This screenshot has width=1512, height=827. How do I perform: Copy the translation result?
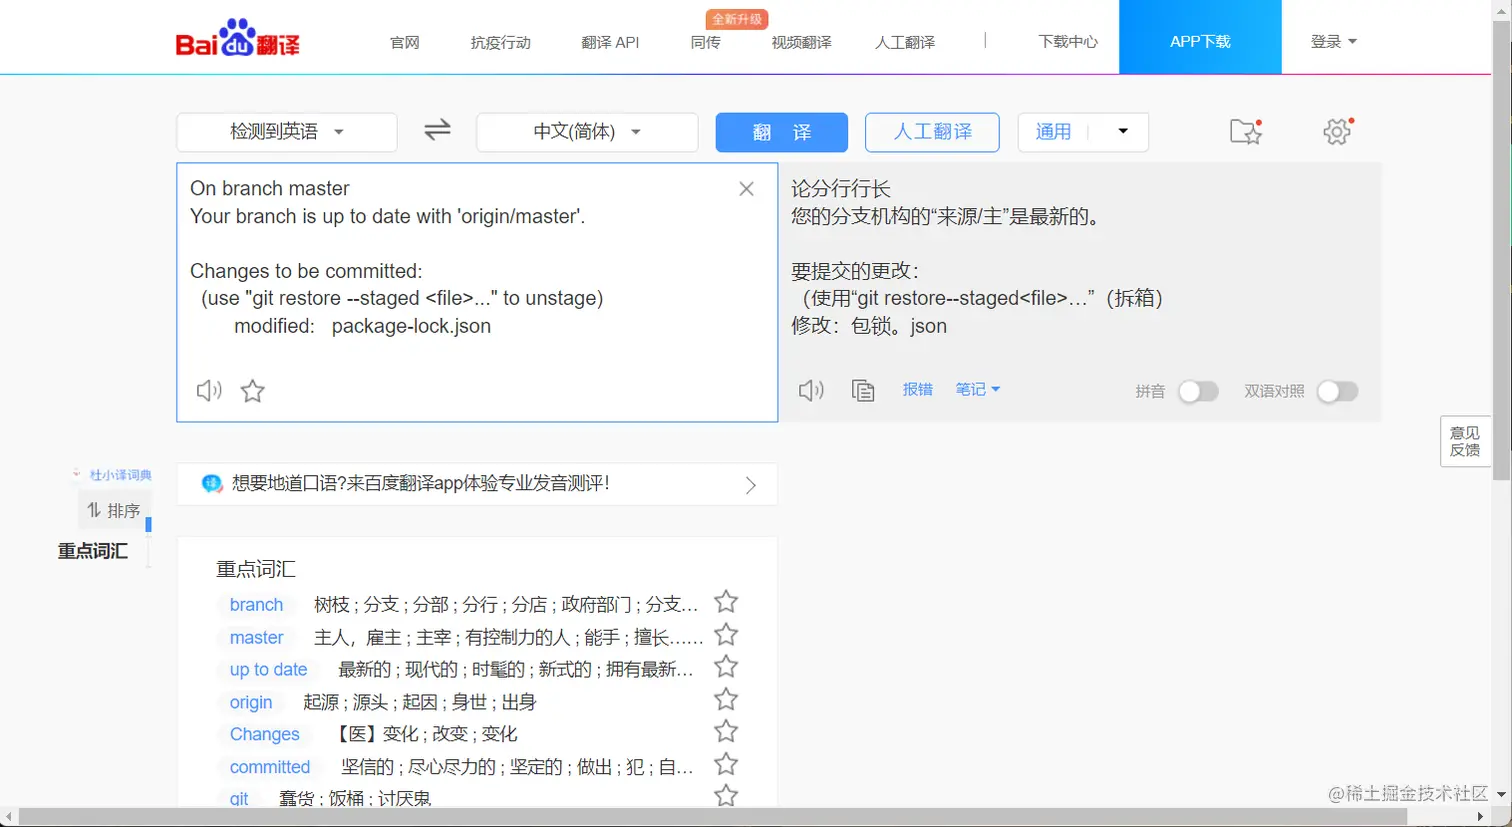coord(863,390)
